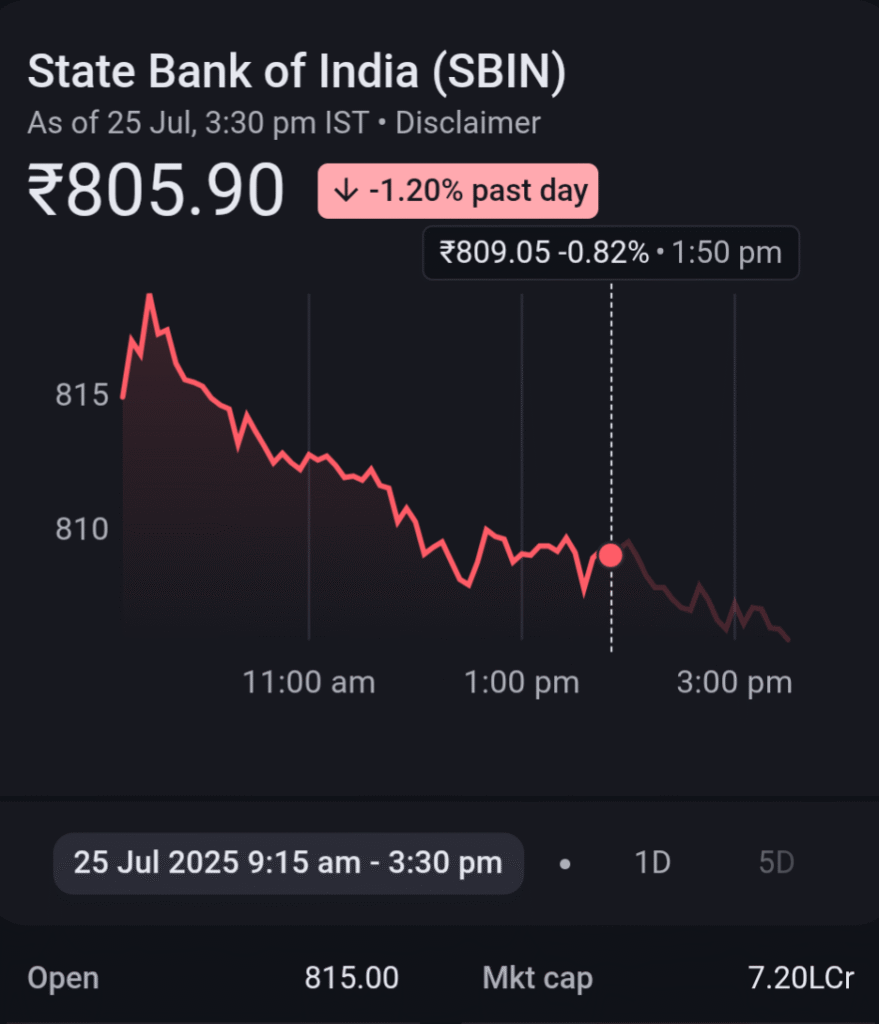Click the ₹809.05 price tooltip
Screen dimensions: 879x1024
click(x=611, y=253)
